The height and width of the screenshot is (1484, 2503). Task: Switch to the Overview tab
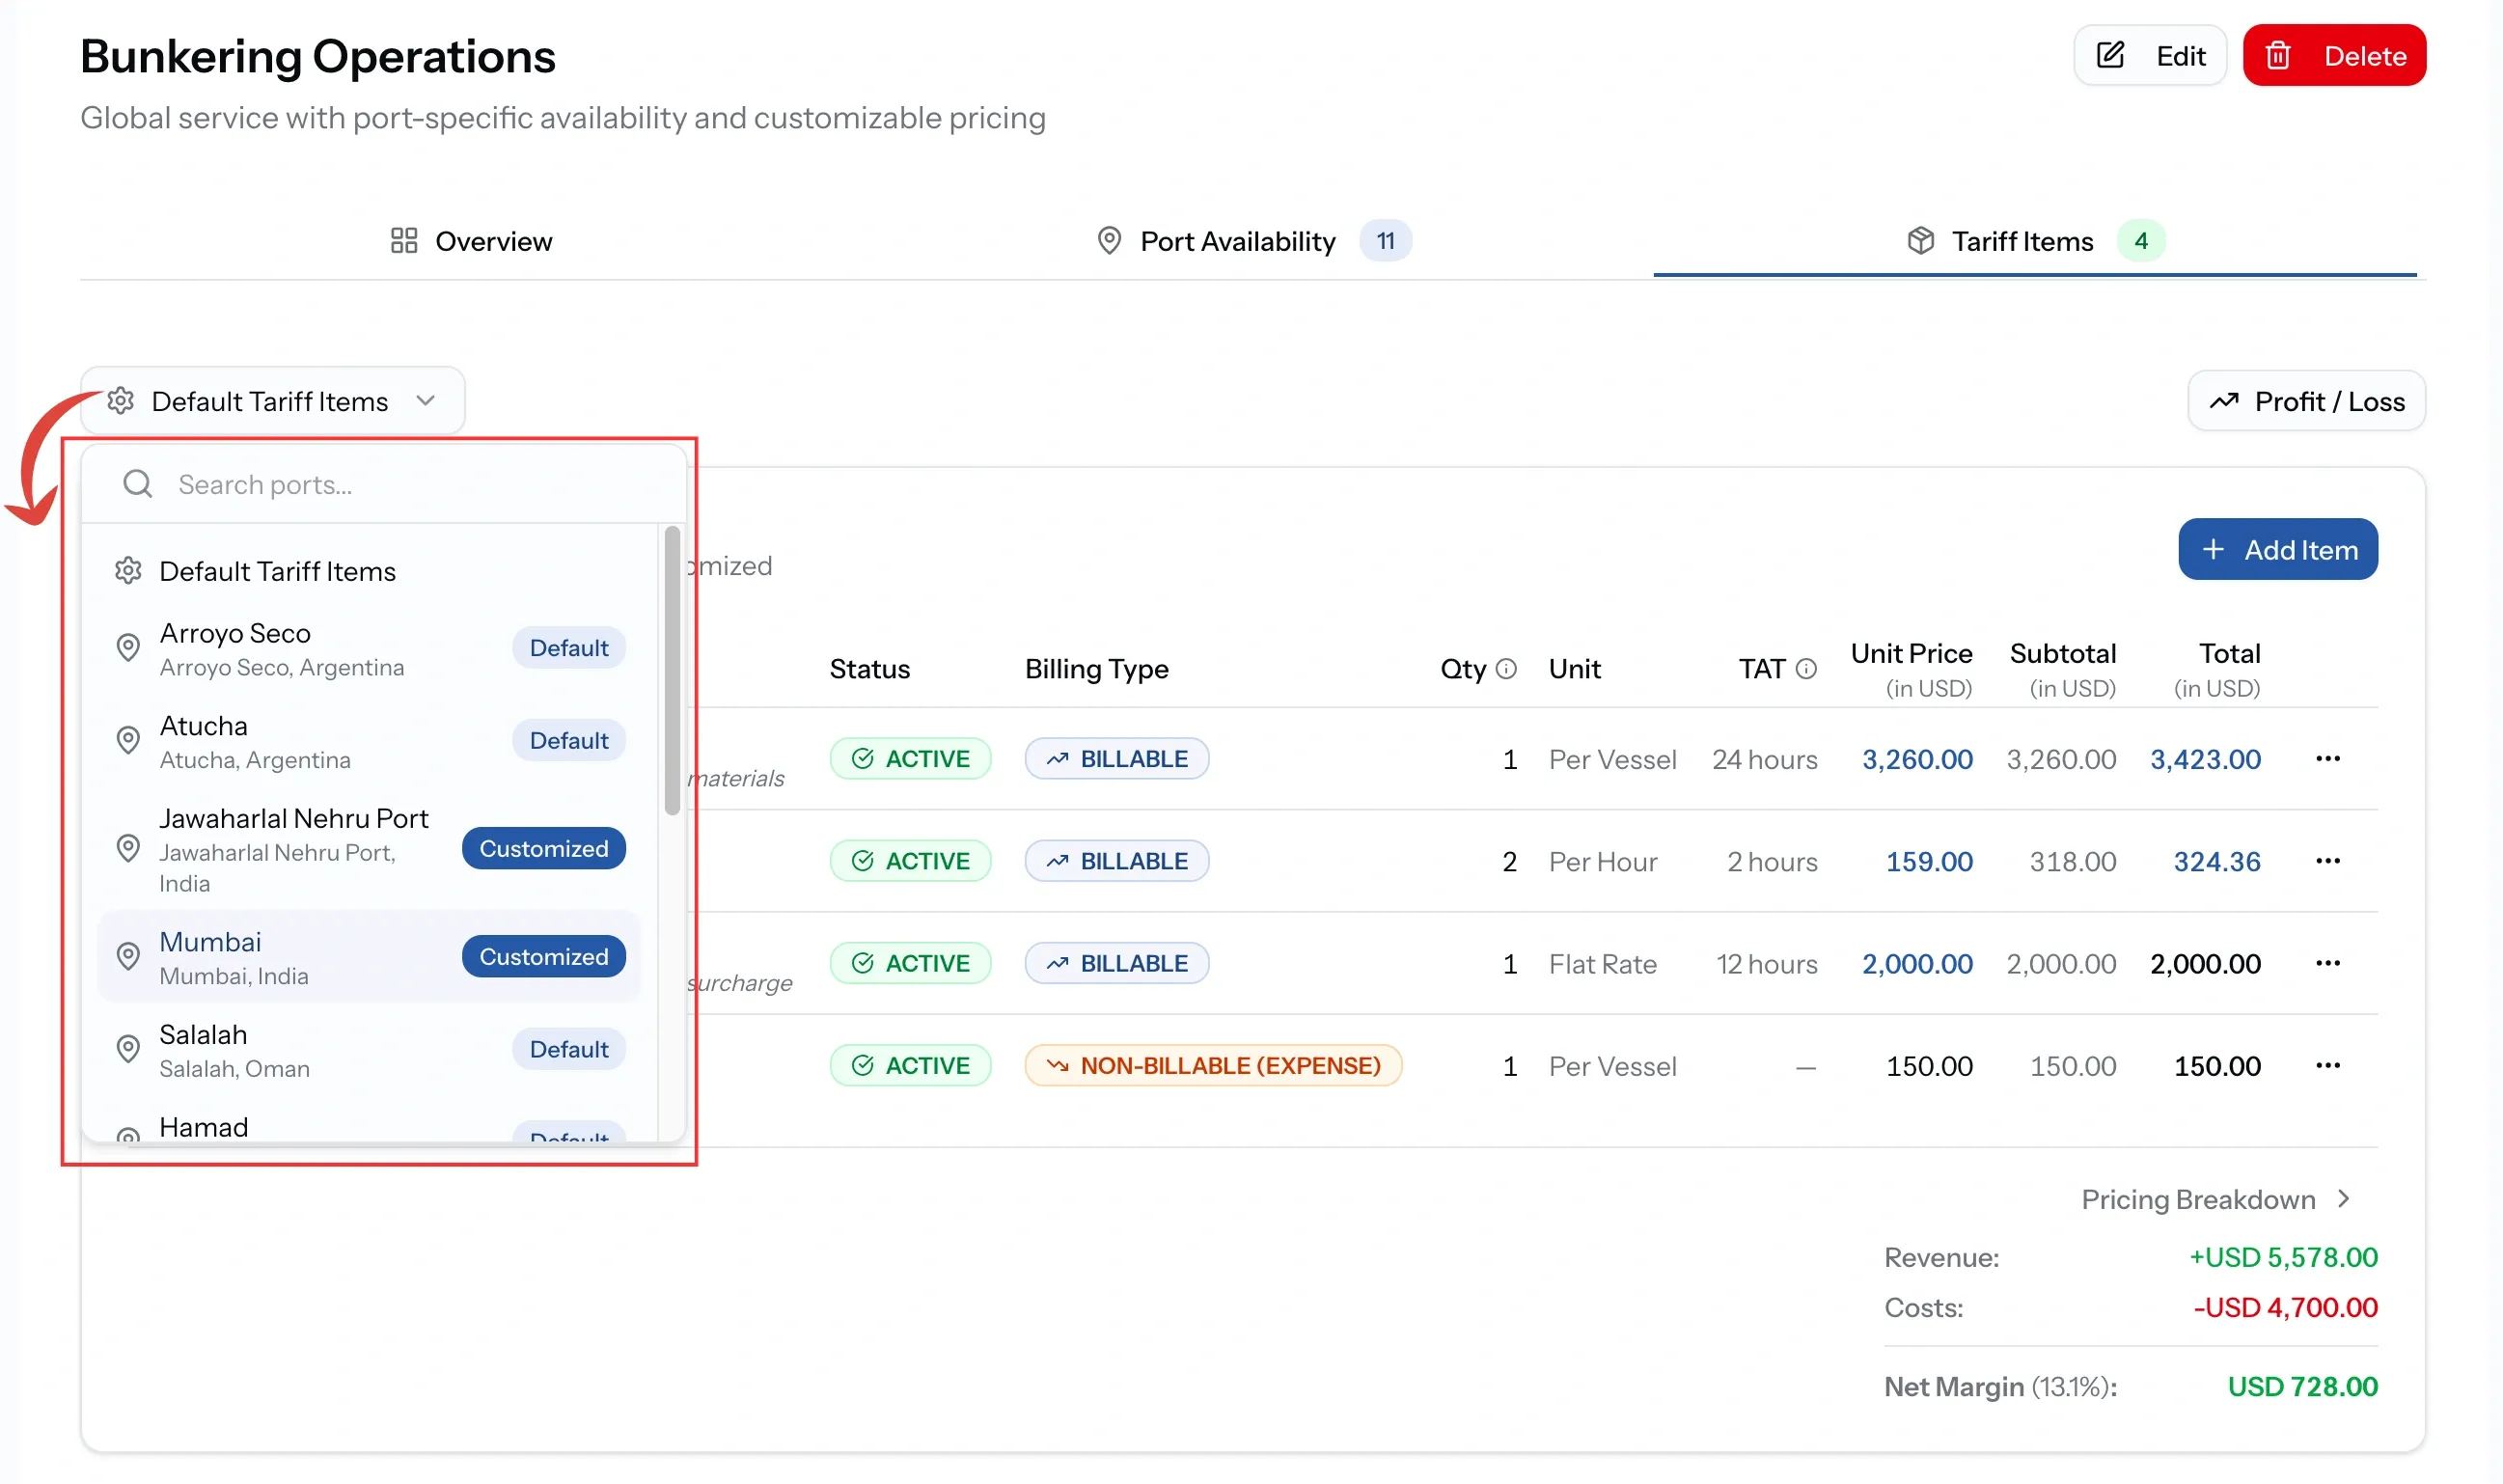point(471,241)
